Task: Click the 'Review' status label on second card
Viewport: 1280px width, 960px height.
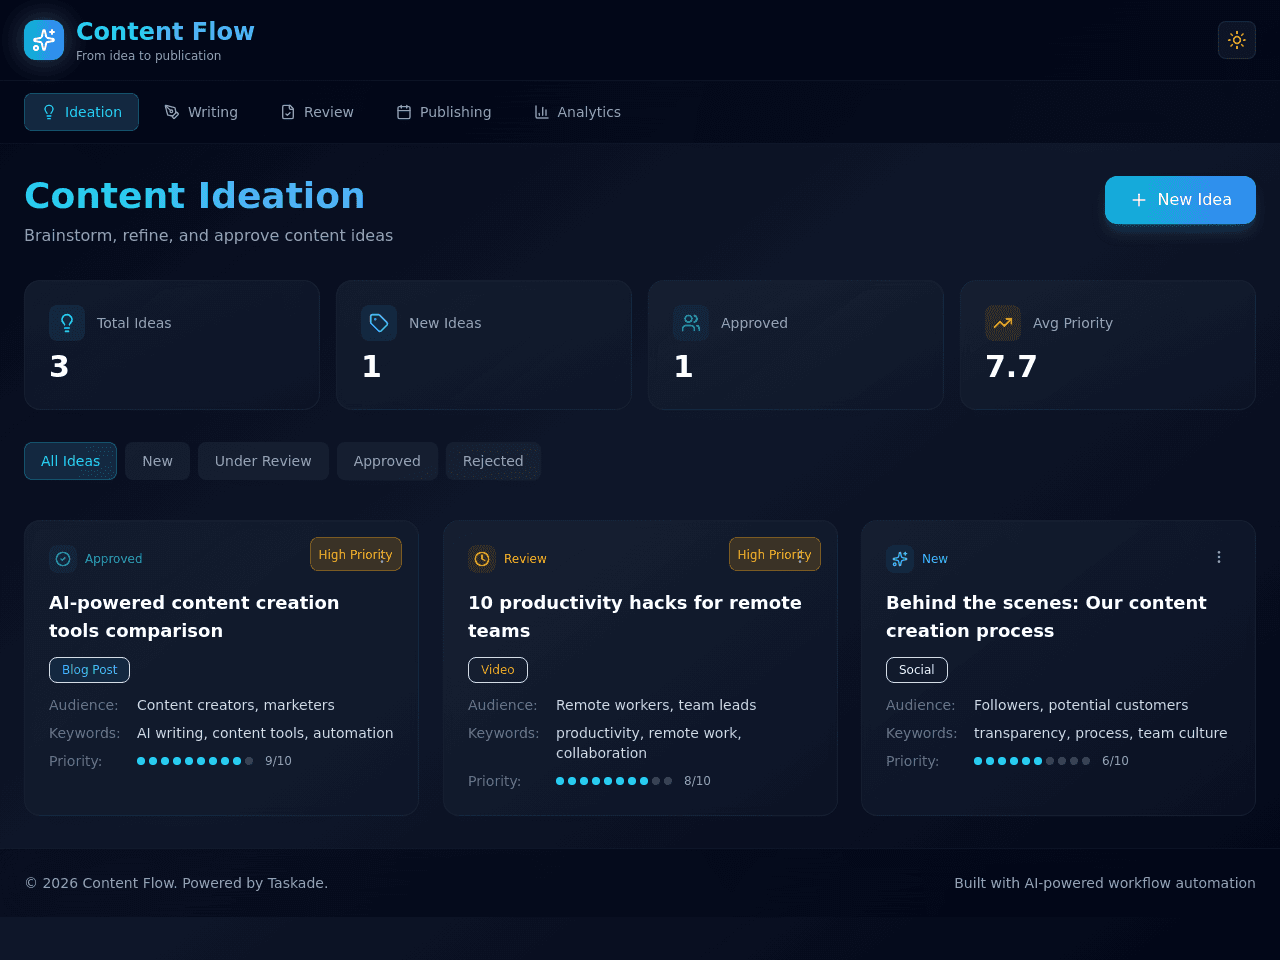Action: click(525, 559)
